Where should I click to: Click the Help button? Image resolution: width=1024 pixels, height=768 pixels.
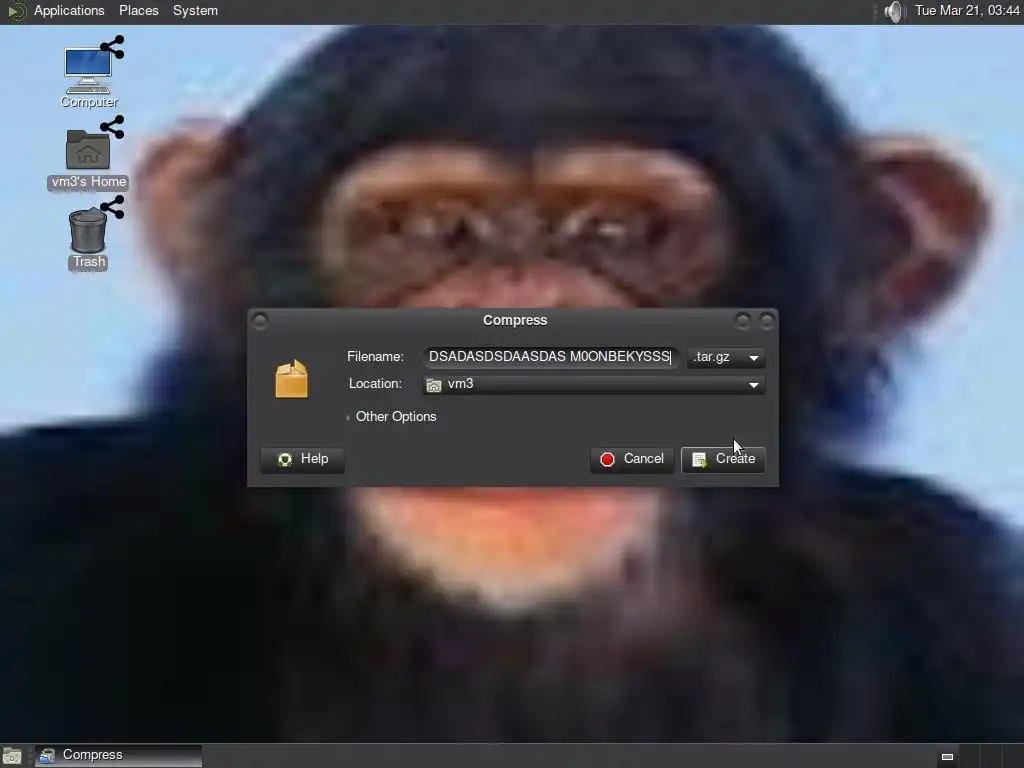(x=302, y=459)
